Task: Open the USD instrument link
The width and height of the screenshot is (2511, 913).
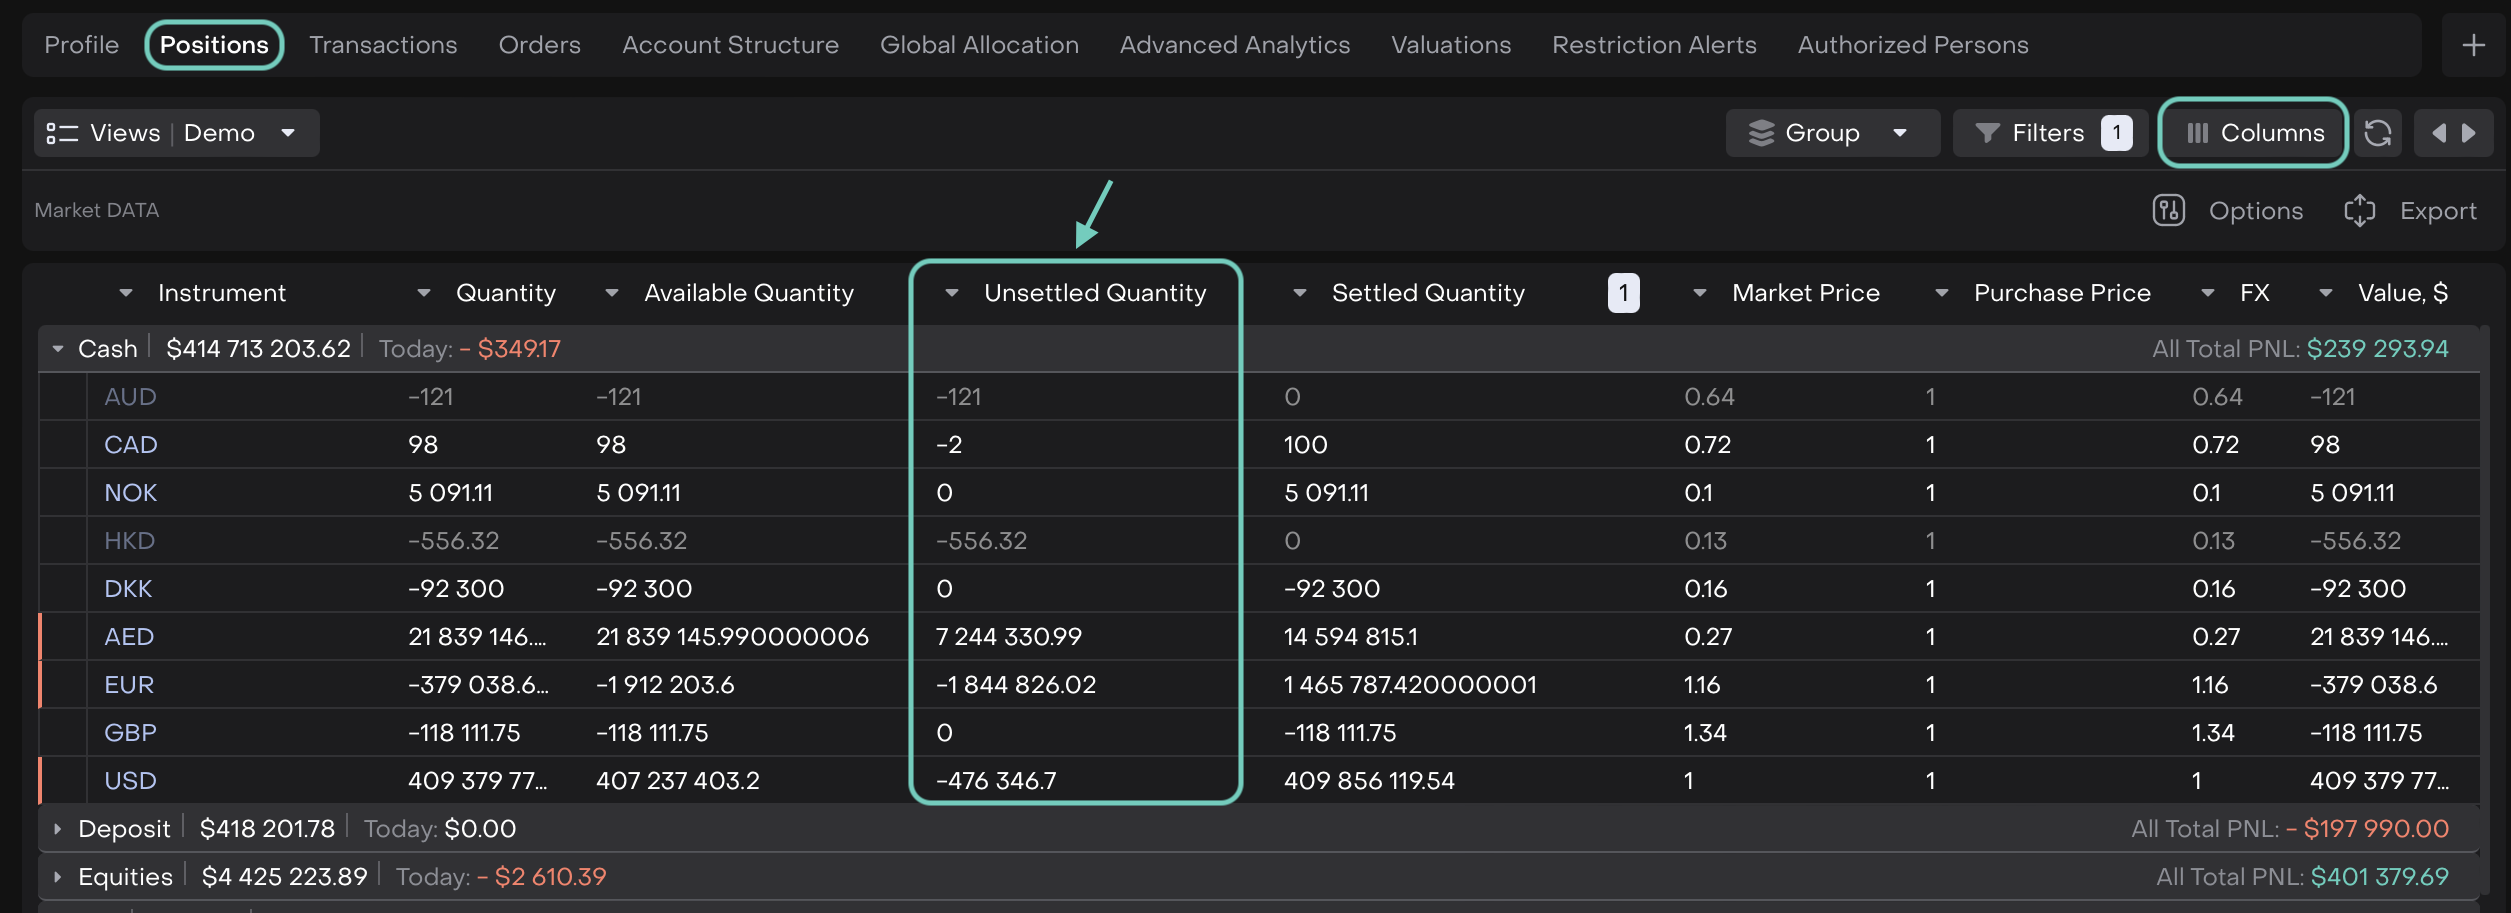Action: (x=130, y=781)
